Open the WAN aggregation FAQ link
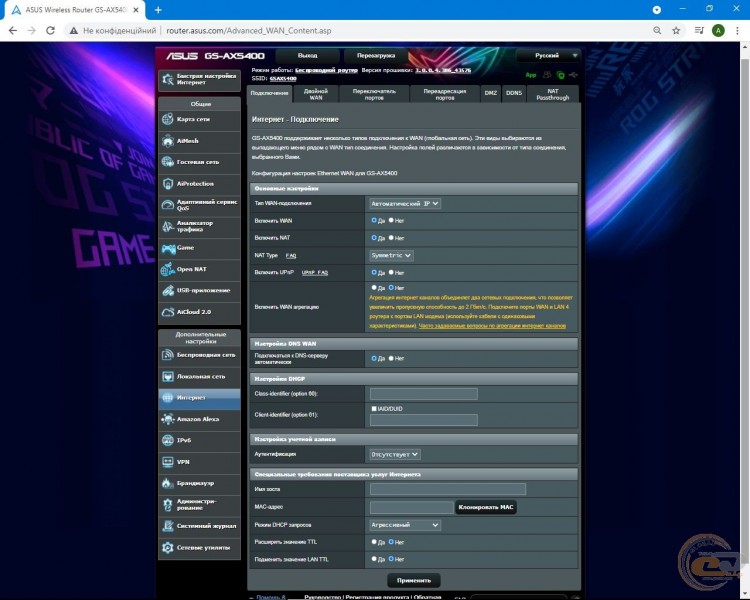This screenshot has width=750, height=600. tap(492, 326)
